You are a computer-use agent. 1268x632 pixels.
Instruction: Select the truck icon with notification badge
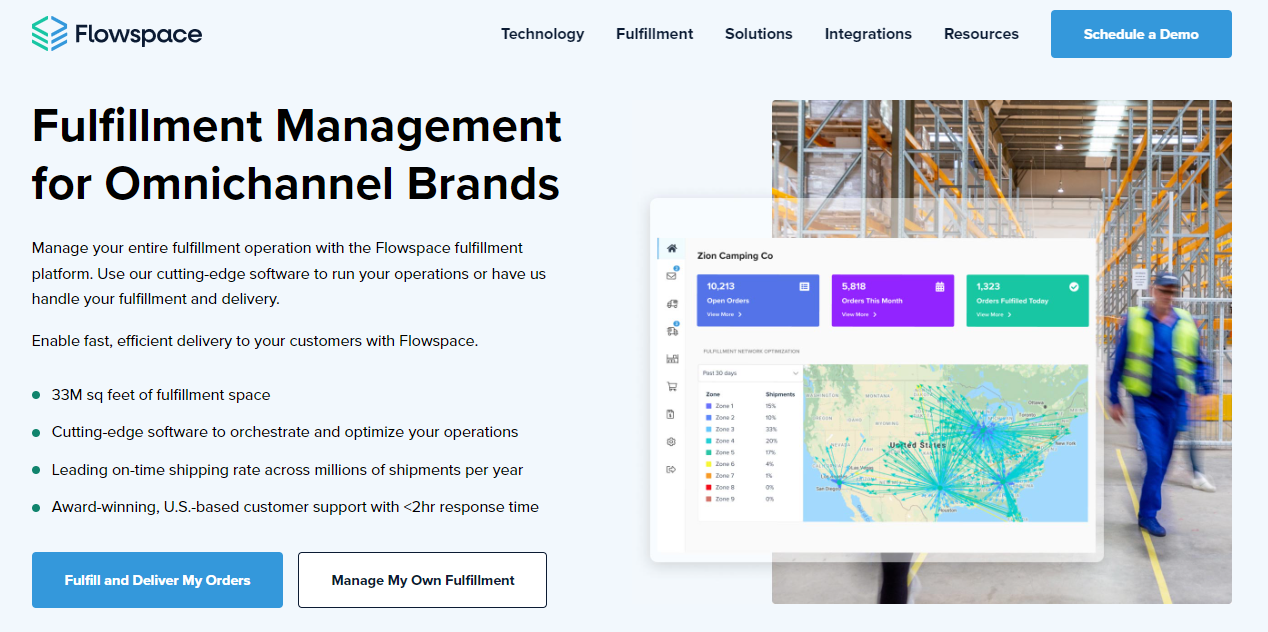672,330
